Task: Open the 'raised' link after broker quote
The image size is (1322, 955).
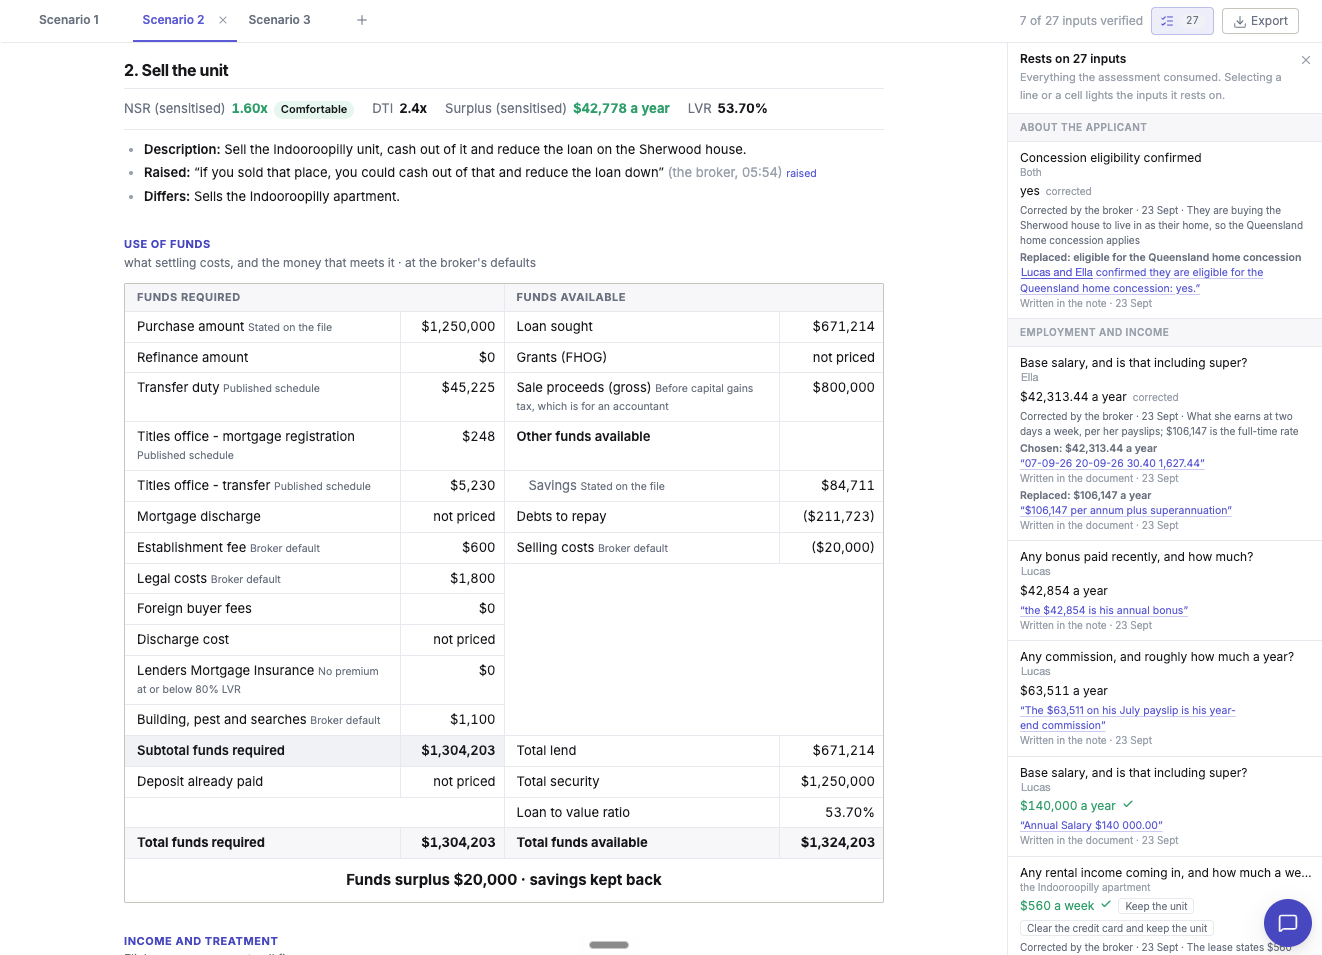Action: click(801, 173)
